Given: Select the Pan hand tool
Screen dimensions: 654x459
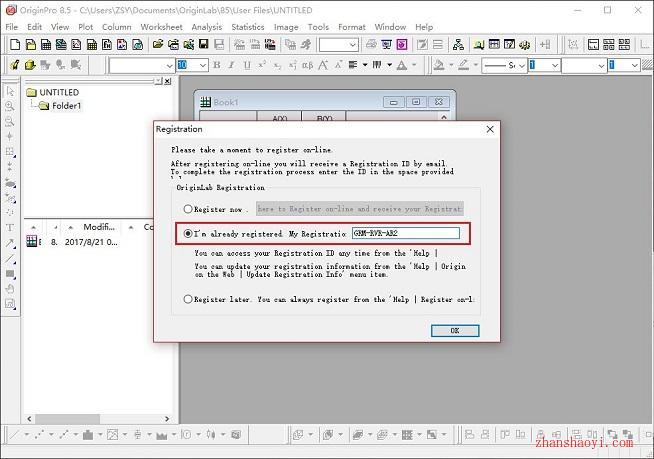Looking at the screenshot, I should [10, 289].
